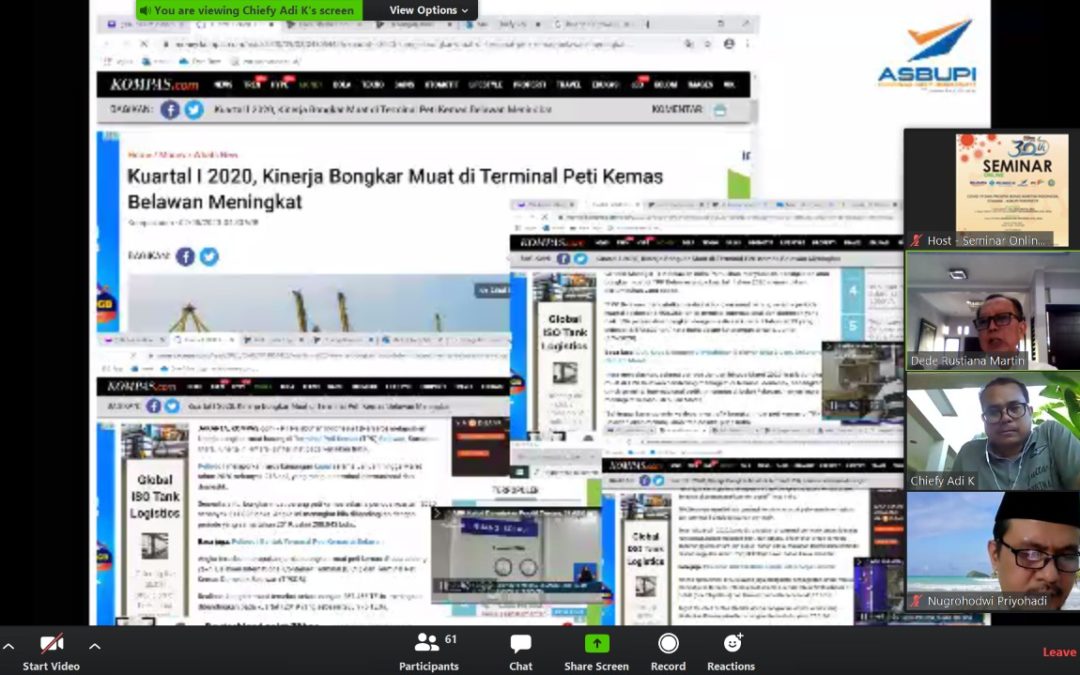Click the Global ISO Tank Logistics ad in the right window
The width and height of the screenshot is (1080, 675).
click(x=565, y=353)
